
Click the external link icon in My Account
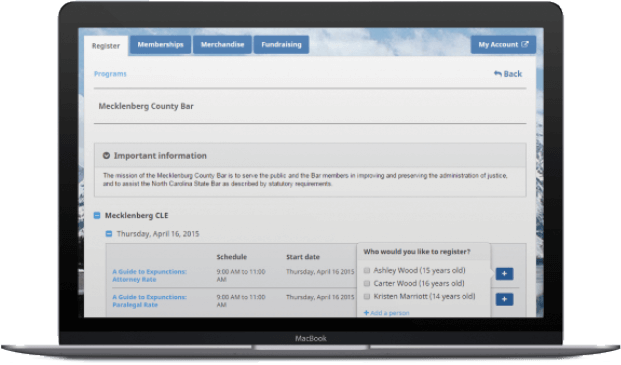click(525, 44)
